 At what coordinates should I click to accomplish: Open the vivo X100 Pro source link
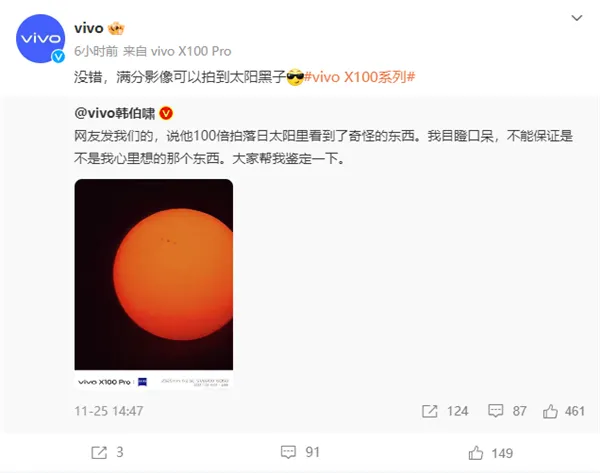pos(191,51)
